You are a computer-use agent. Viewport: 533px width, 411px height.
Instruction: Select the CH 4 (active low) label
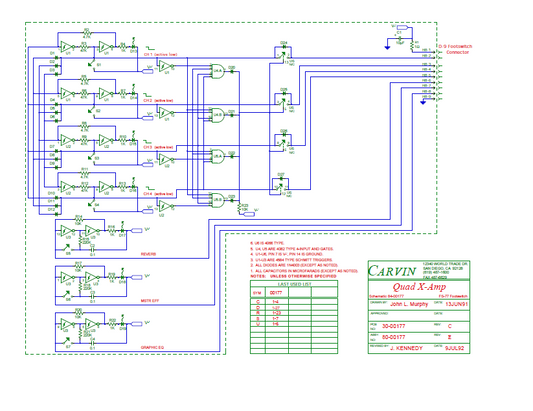point(158,194)
